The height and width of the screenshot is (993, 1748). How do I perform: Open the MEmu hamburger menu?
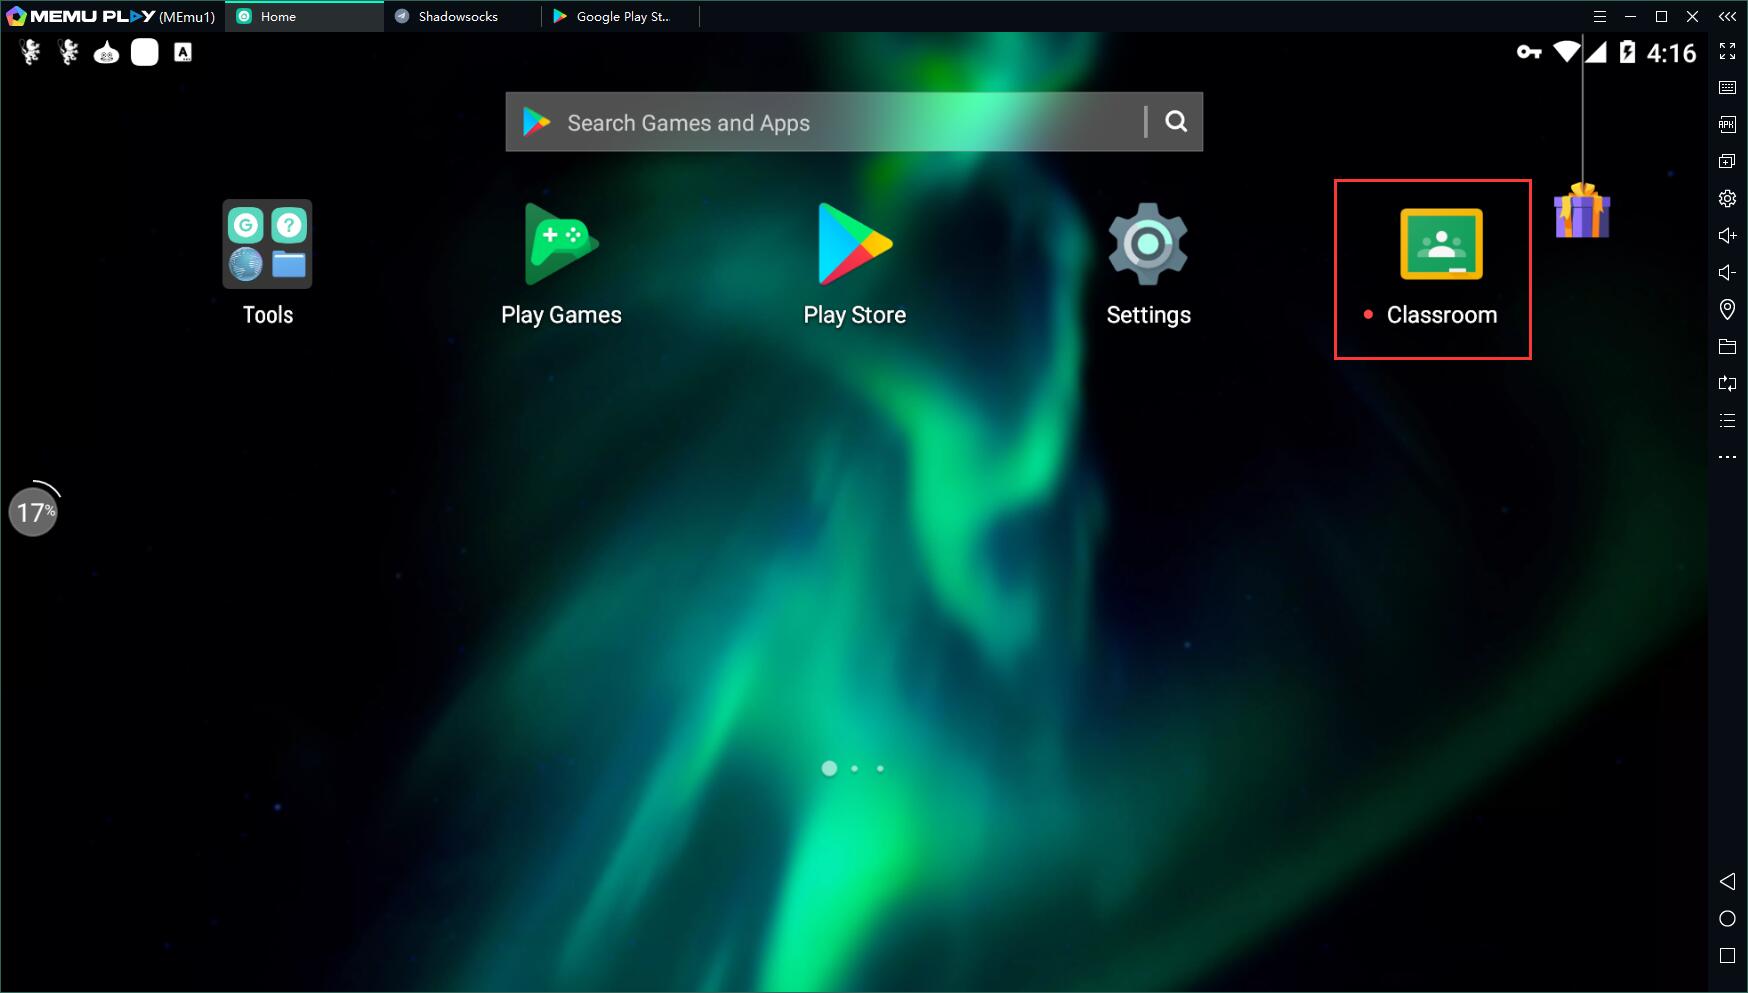[x=1600, y=17]
